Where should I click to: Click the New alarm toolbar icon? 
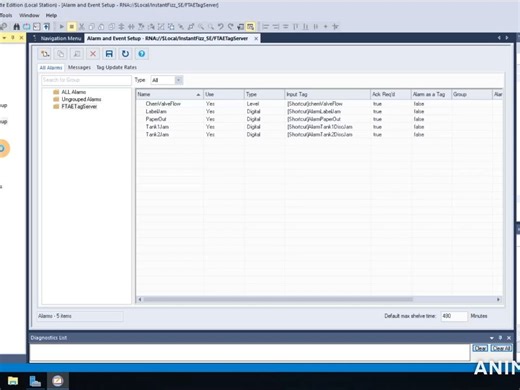[x=45, y=54]
